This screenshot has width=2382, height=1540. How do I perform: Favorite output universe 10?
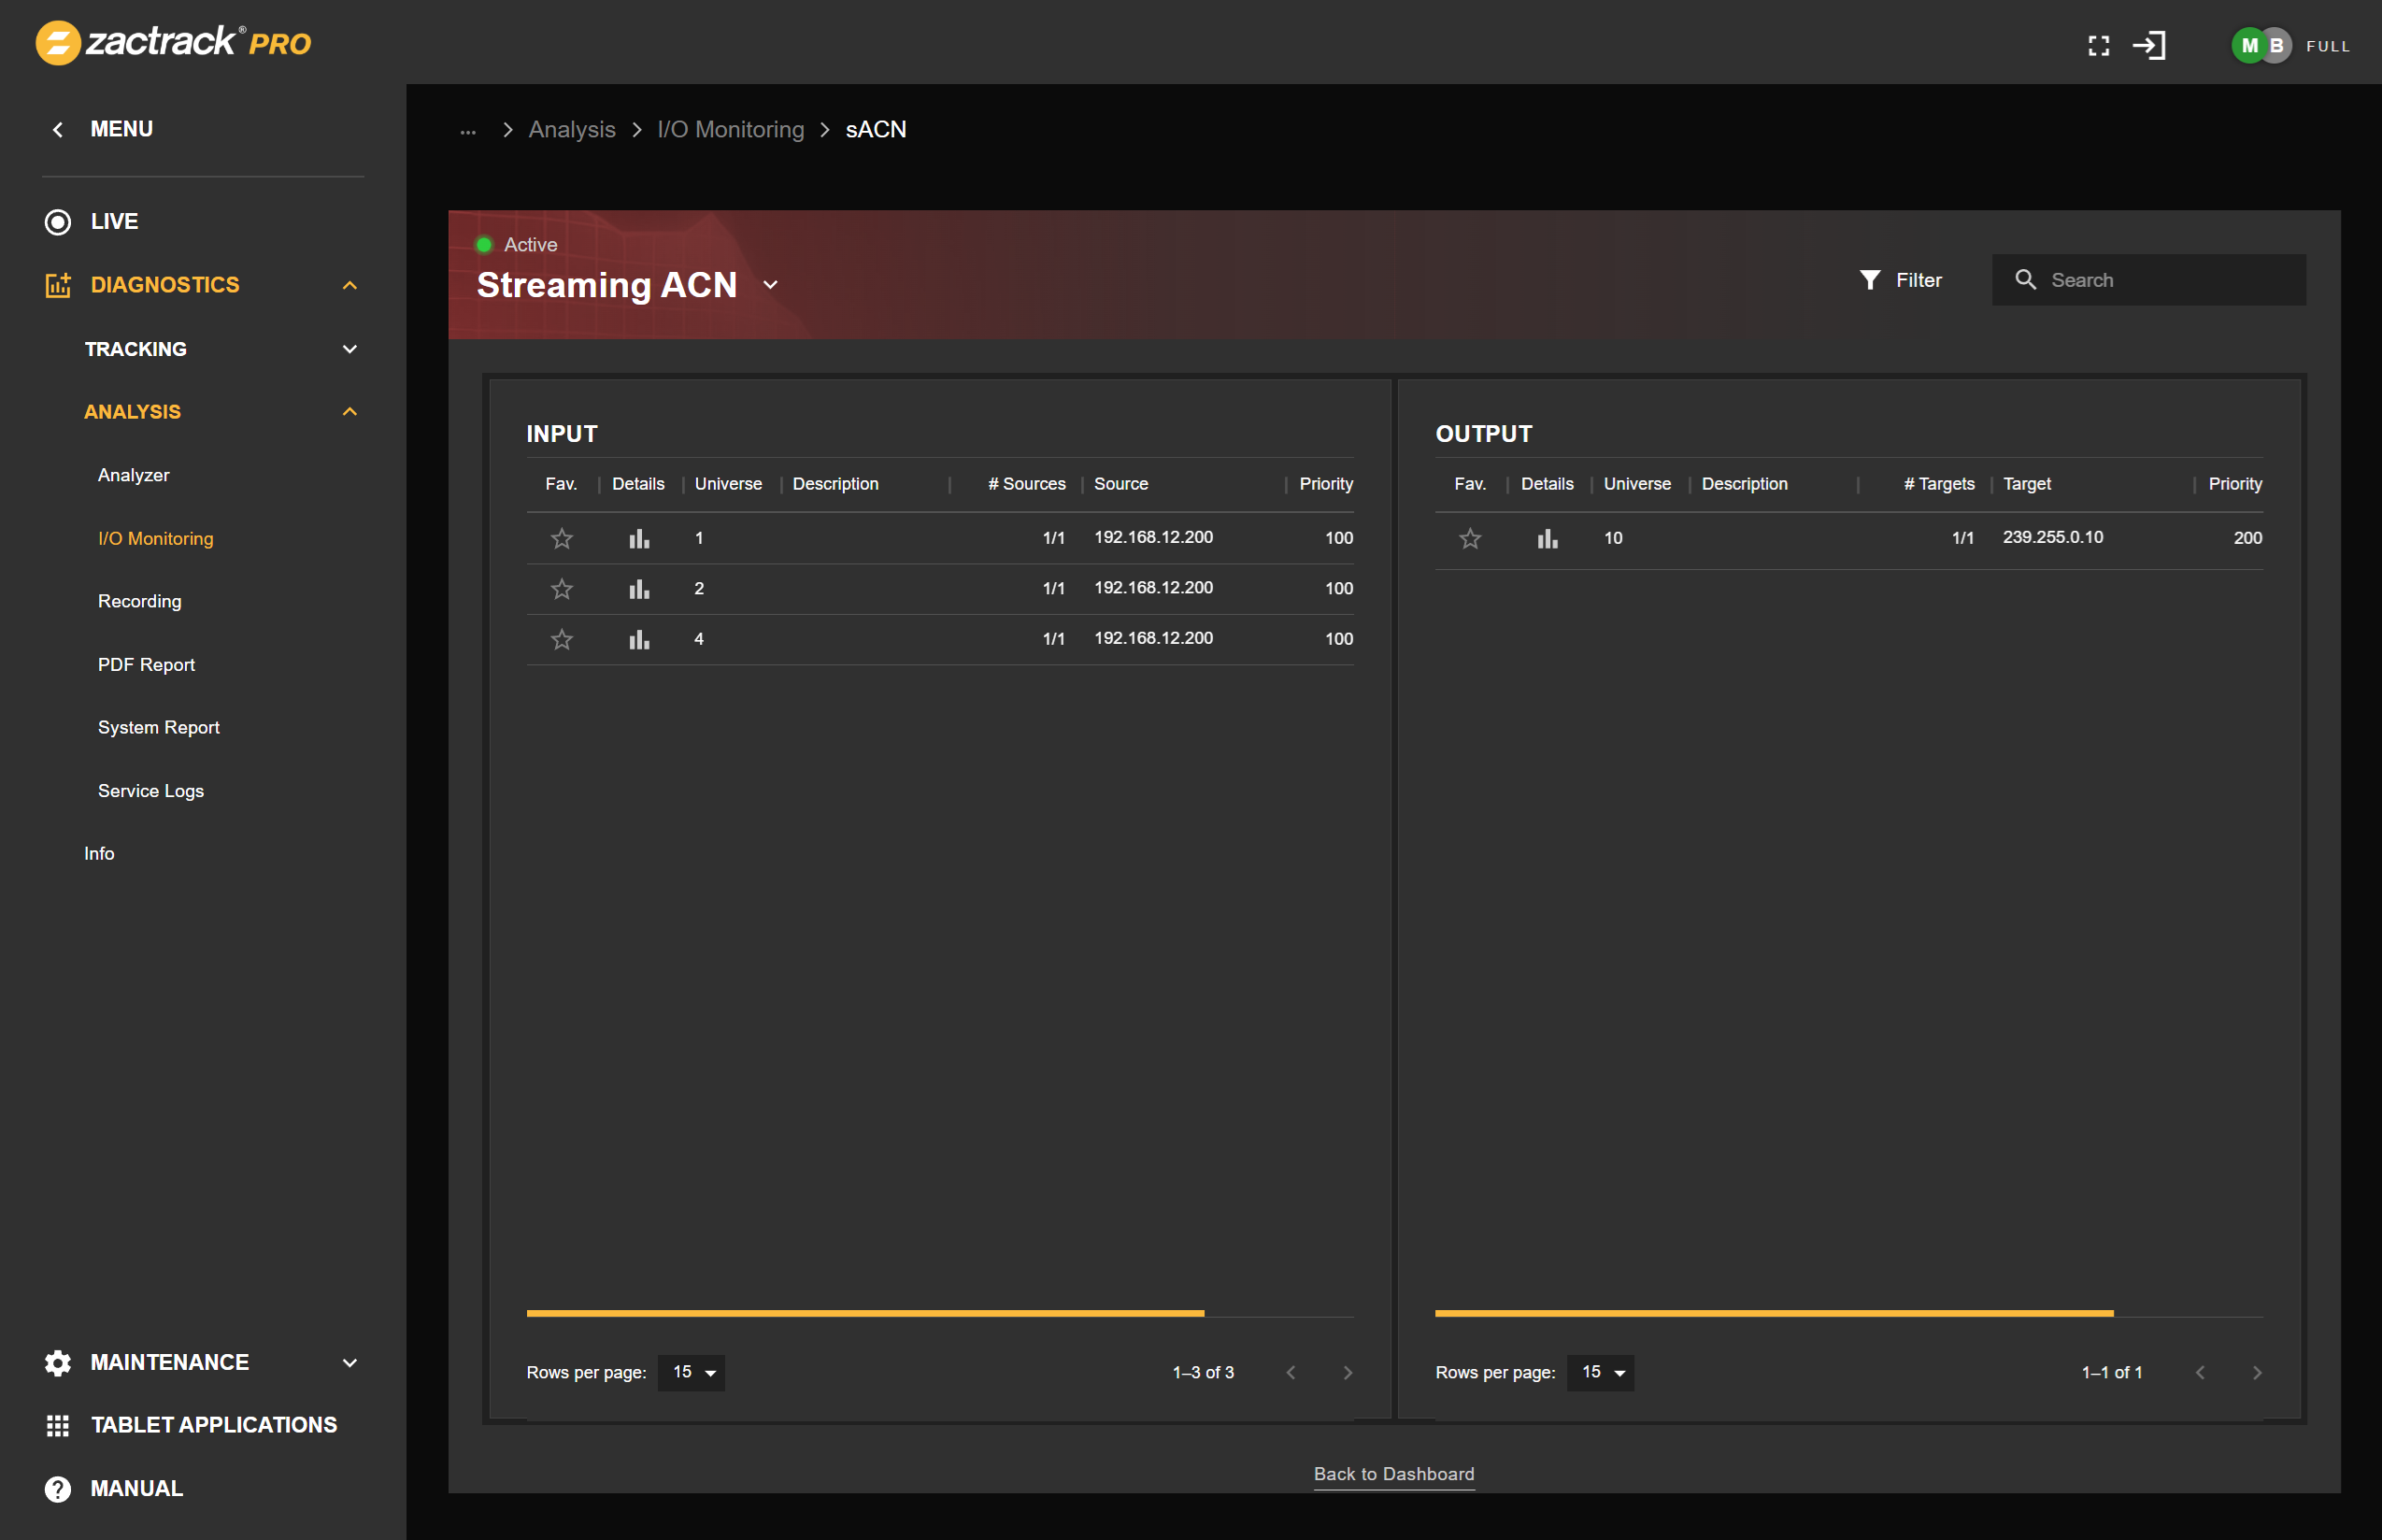[1469, 538]
